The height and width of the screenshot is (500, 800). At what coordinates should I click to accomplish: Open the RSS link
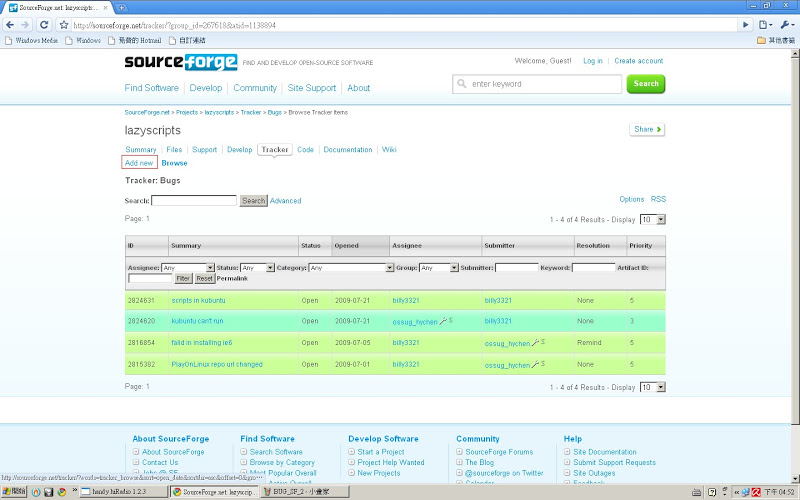pos(658,199)
